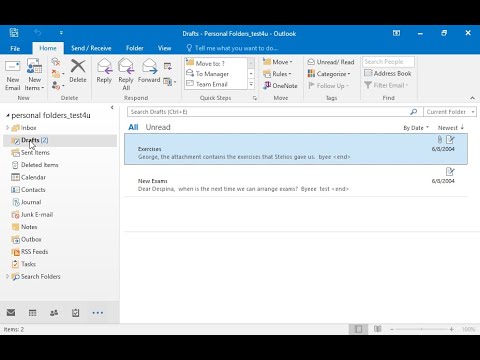Switch to the View tab

pos(164,48)
